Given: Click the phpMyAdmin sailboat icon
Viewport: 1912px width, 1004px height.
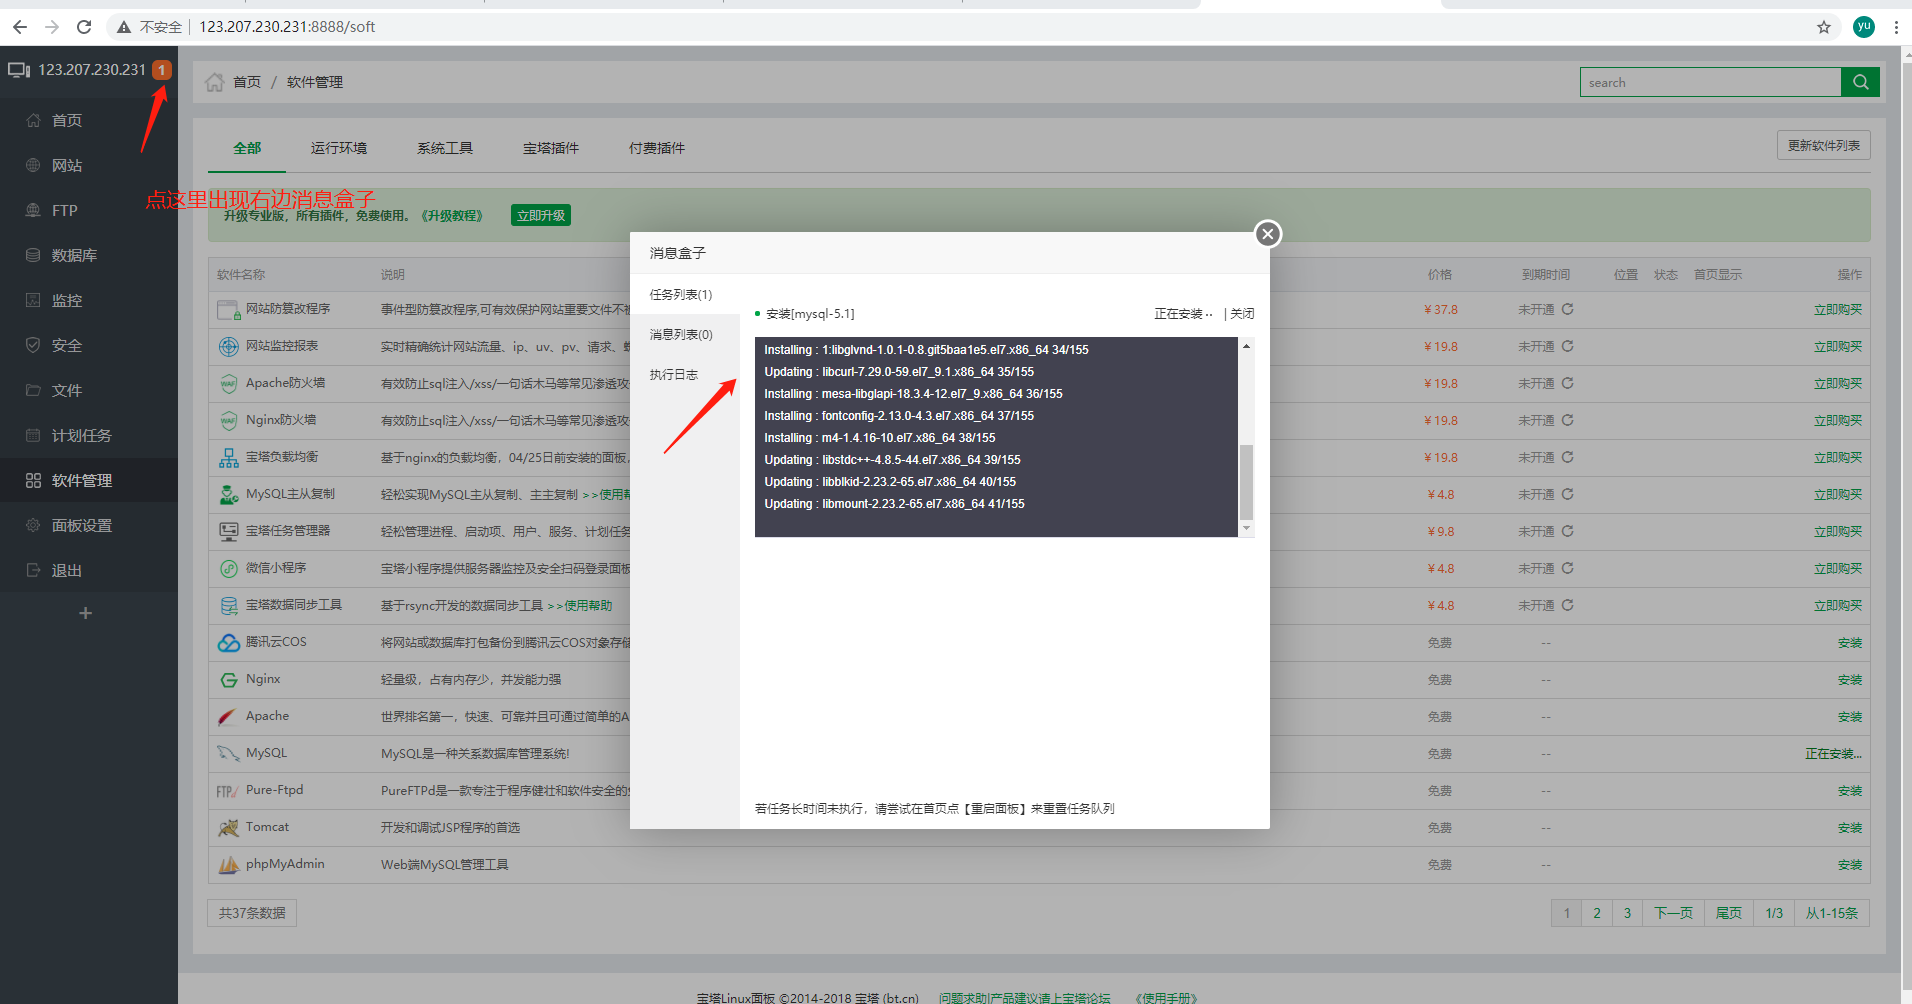Looking at the screenshot, I should [229, 865].
